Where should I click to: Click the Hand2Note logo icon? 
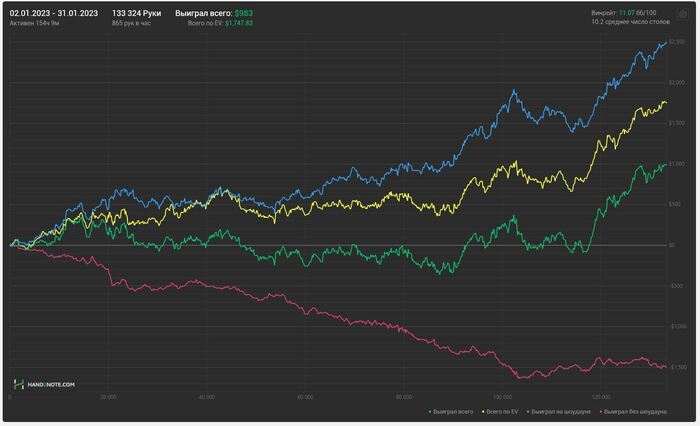[19, 384]
